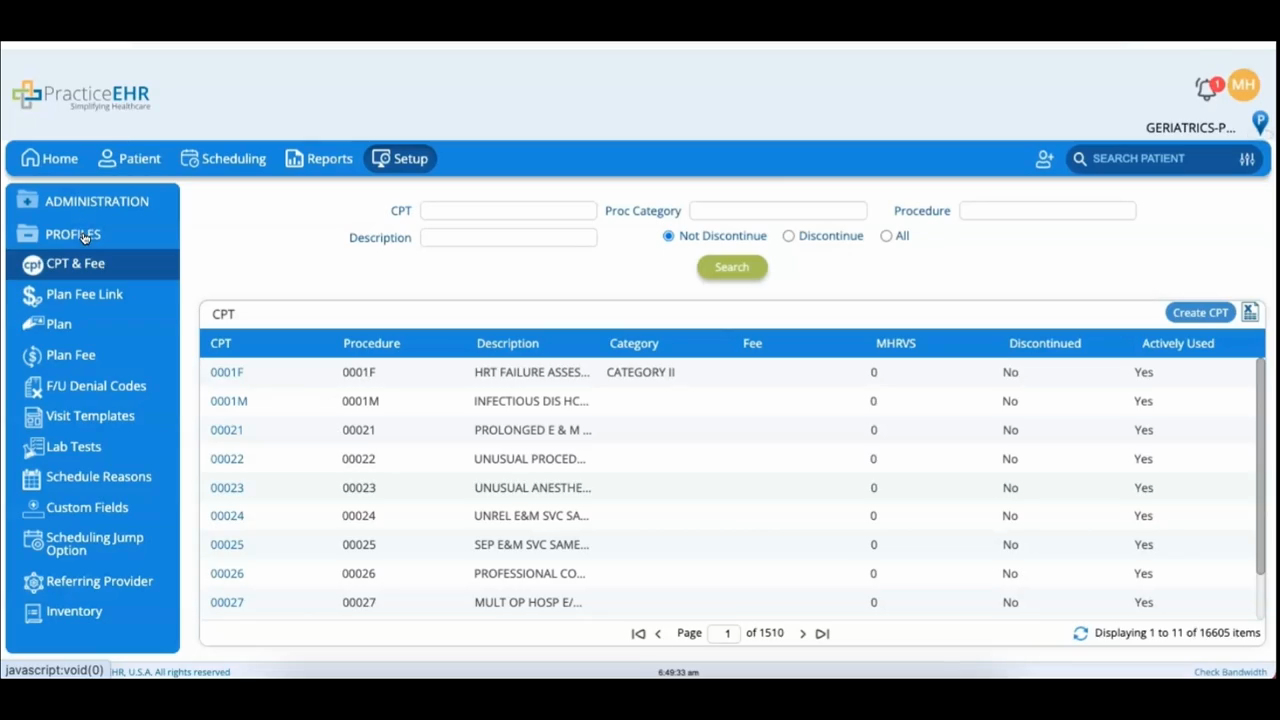Click the Custom Fields icon
Viewport: 1280px width, 720px height.
[x=32, y=508]
